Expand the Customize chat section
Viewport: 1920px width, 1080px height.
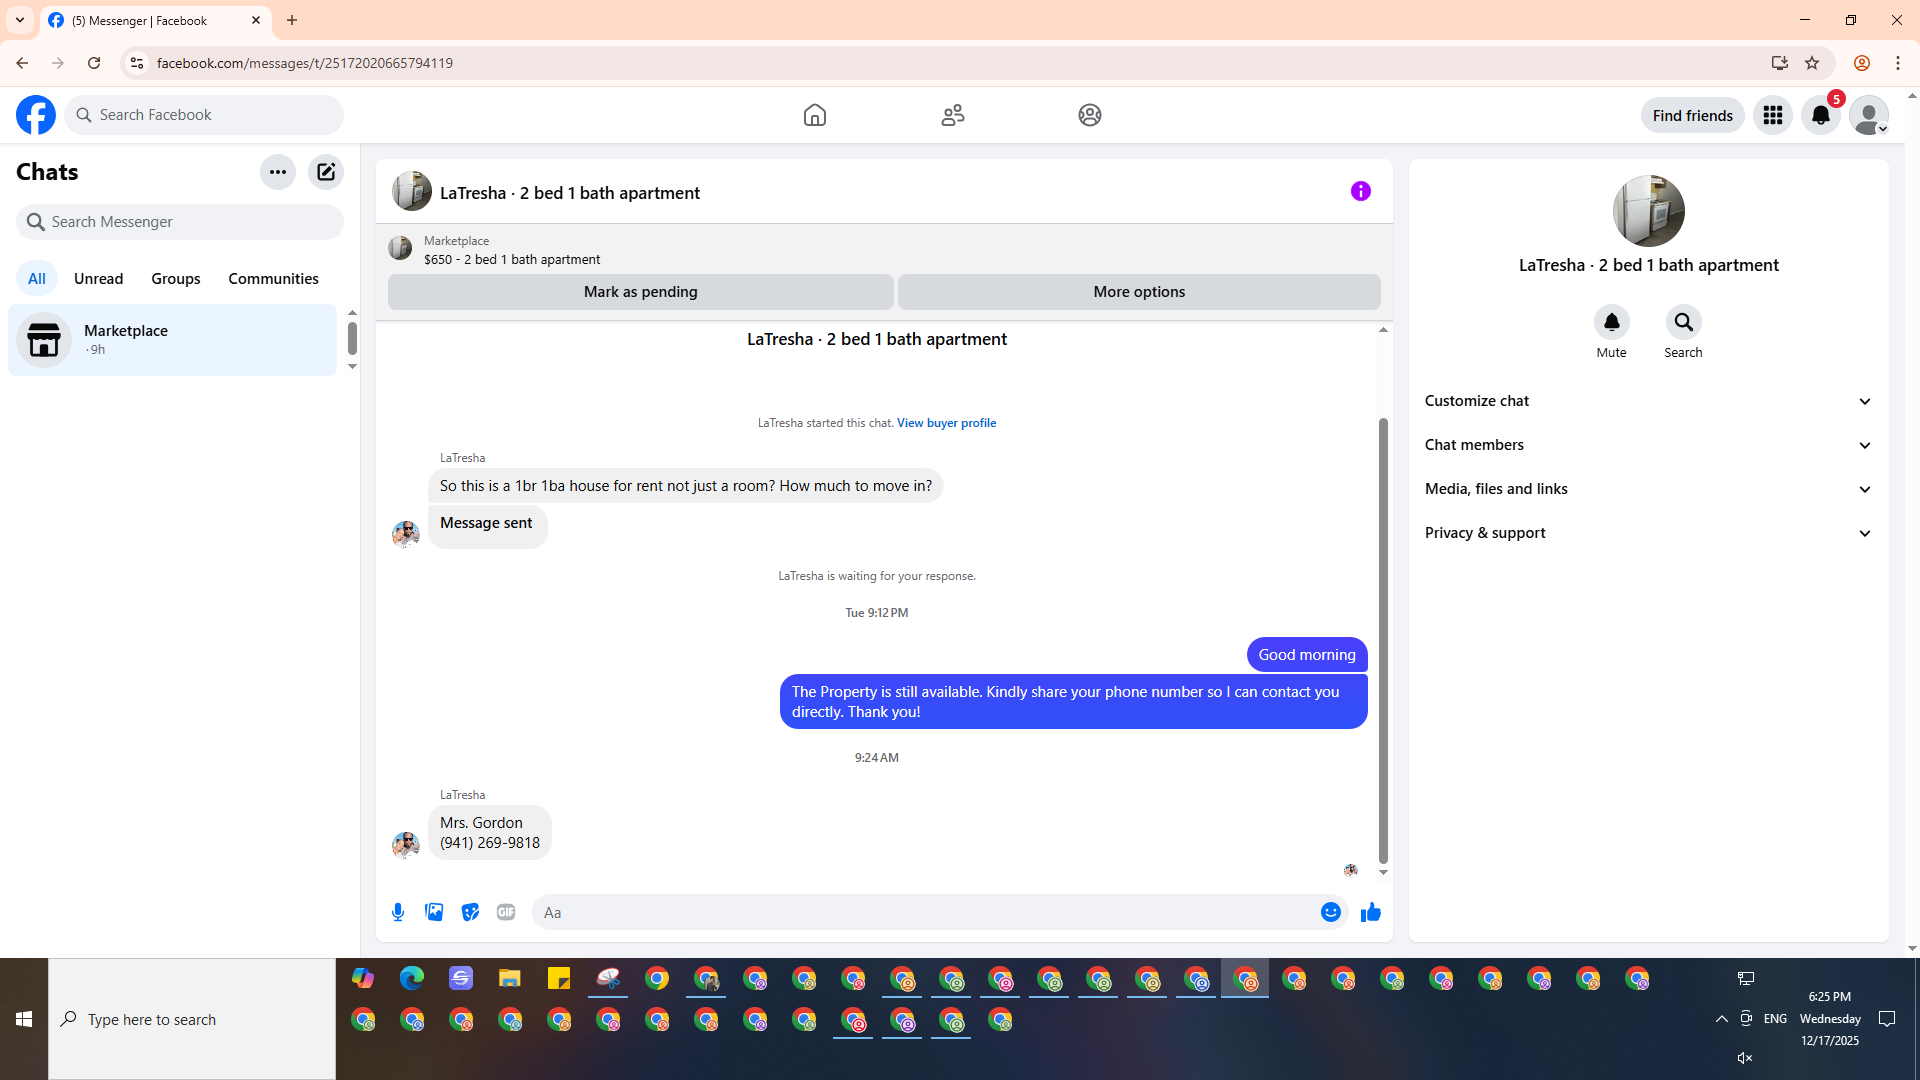1648,401
